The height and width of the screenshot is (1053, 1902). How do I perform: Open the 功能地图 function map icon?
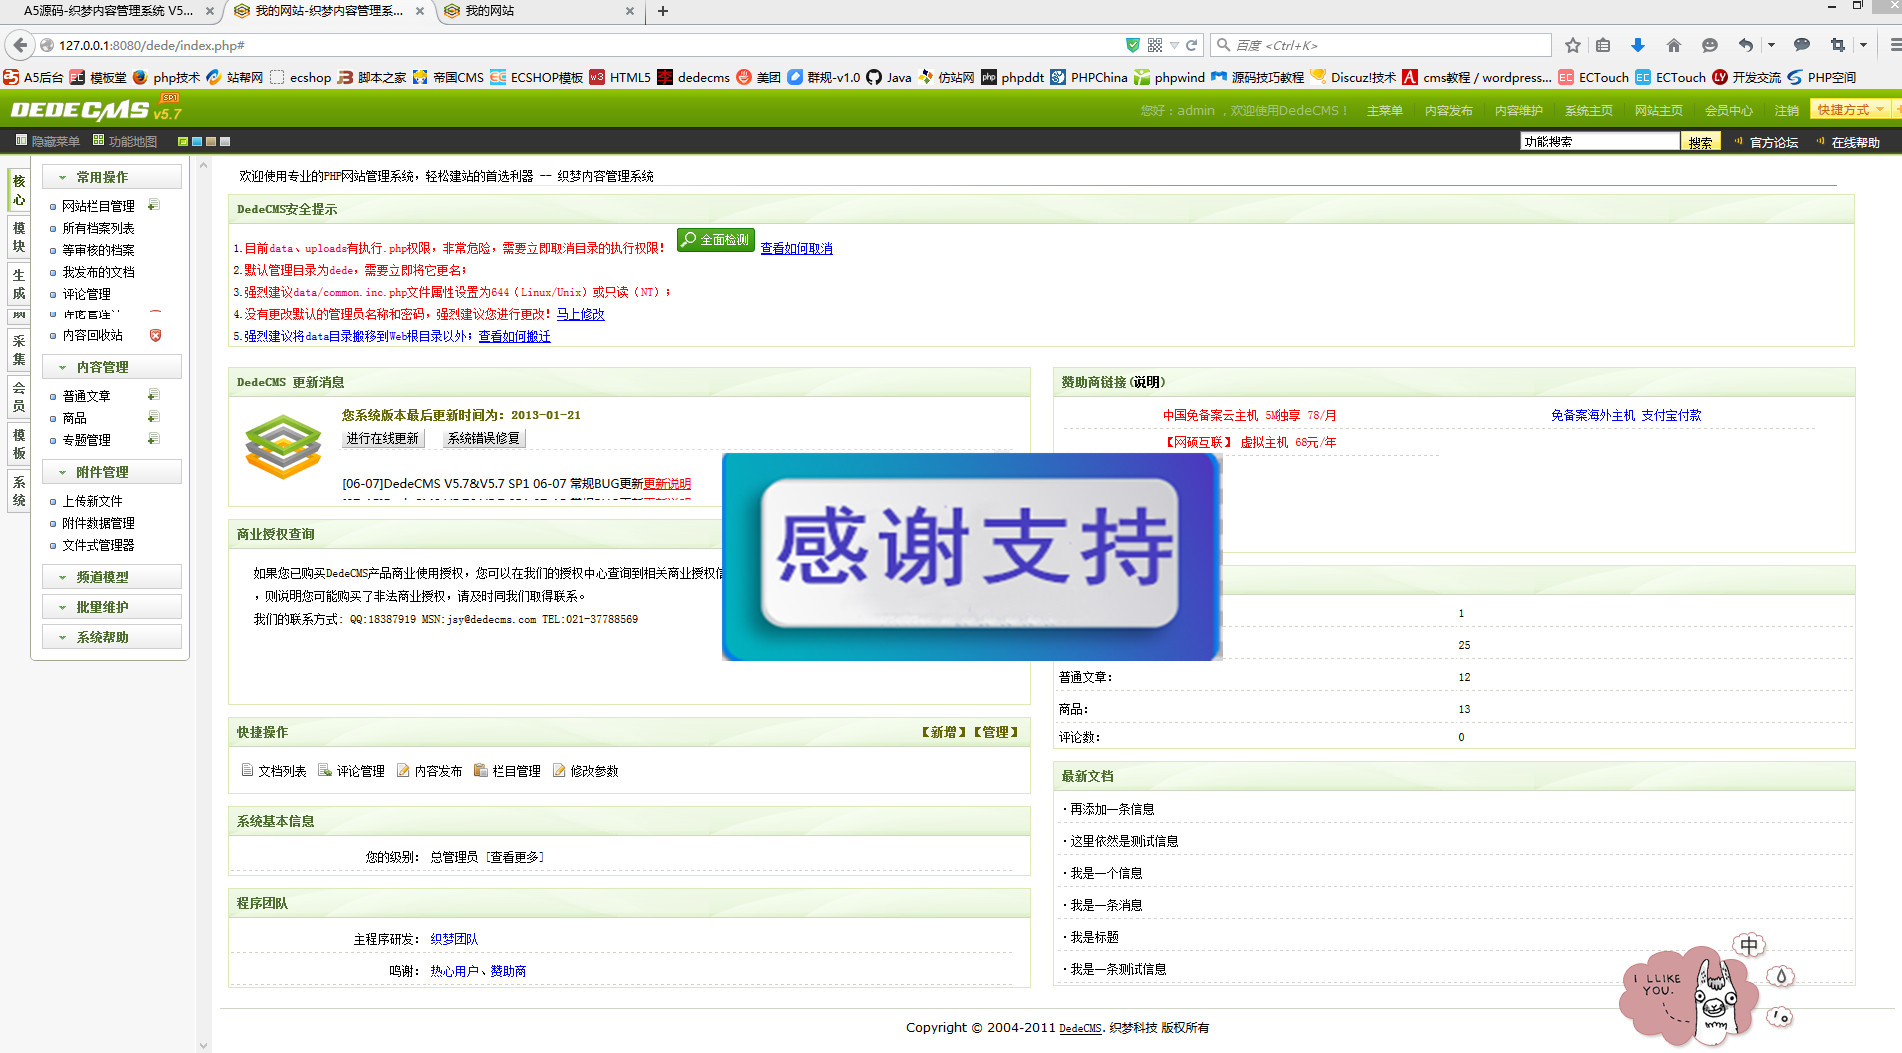(98, 141)
